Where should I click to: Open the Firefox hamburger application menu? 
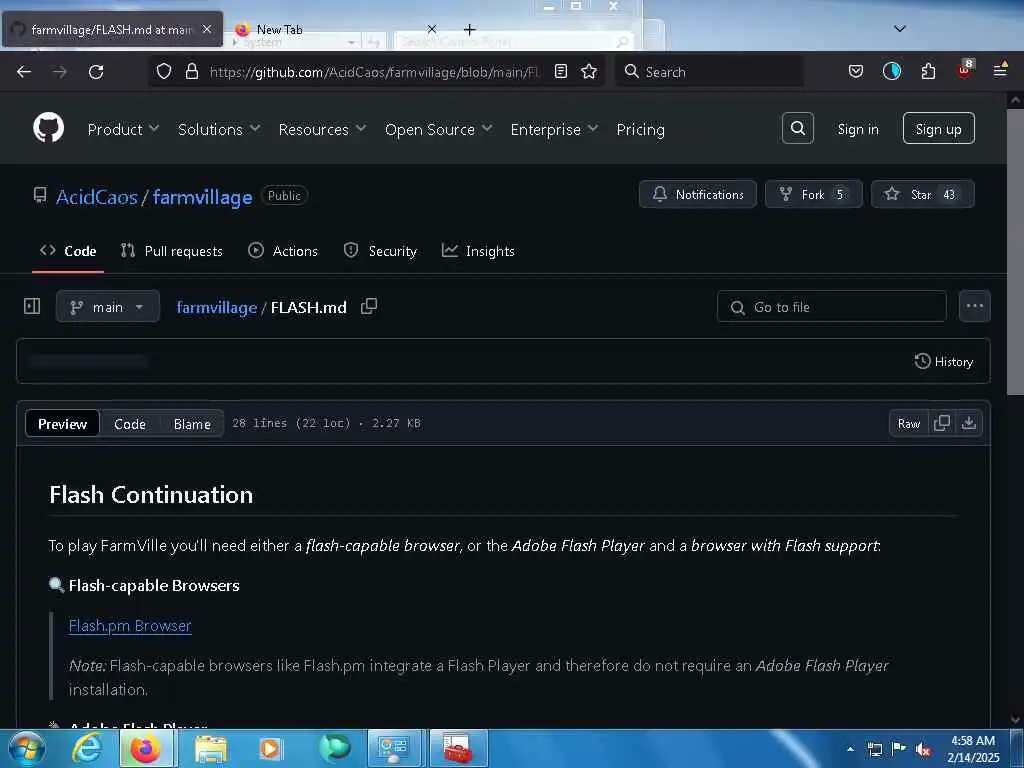tap(1000, 70)
